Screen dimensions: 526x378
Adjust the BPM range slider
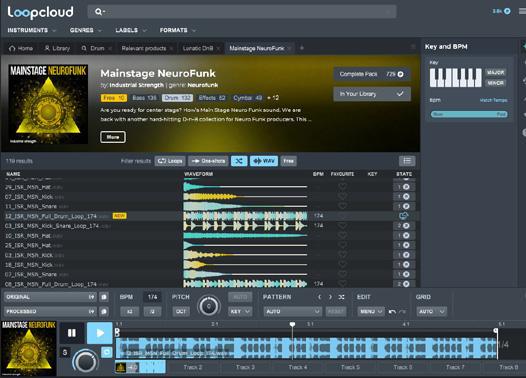(469, 114)
